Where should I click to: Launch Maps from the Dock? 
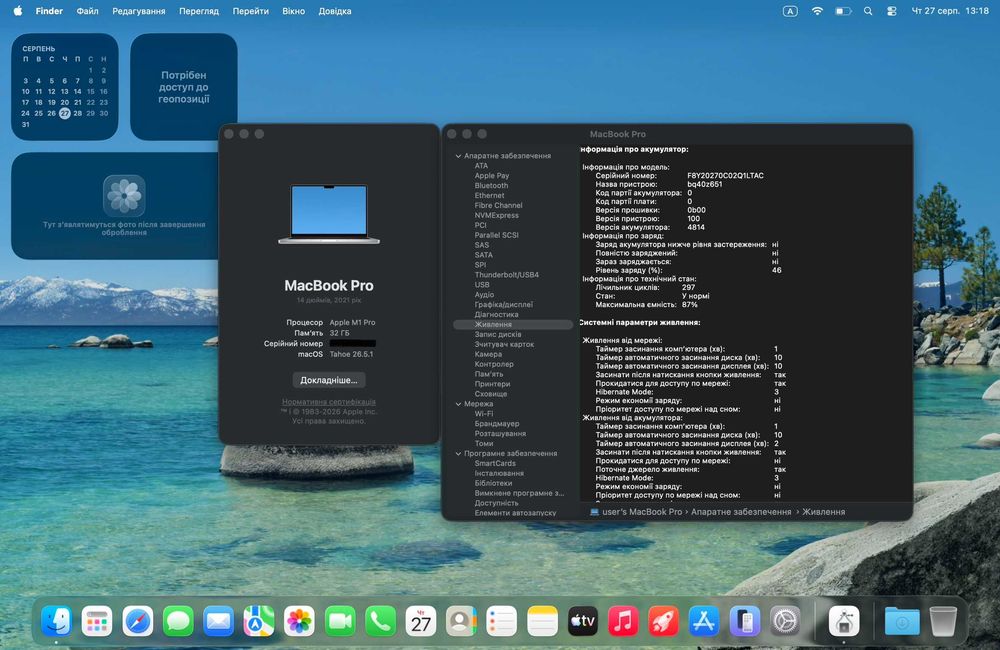259,621
